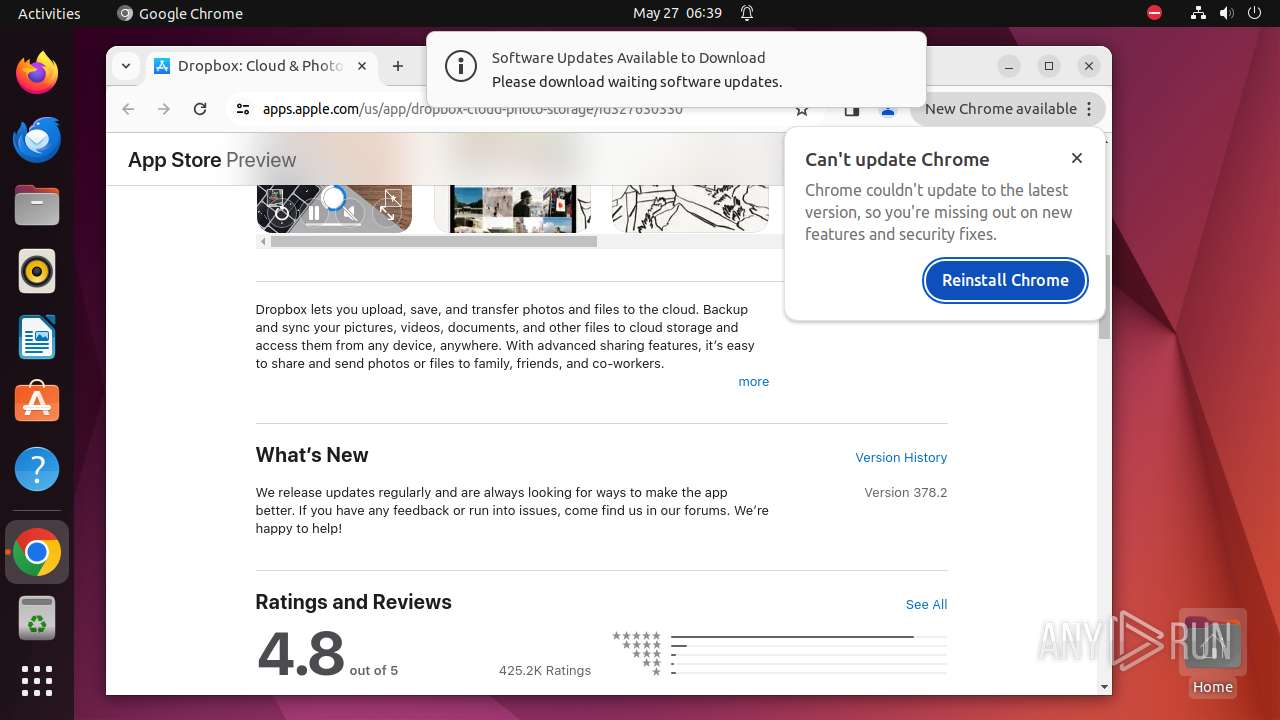
Task: Click the apps.apple.com URL address field
Action: tap(472, 109)
